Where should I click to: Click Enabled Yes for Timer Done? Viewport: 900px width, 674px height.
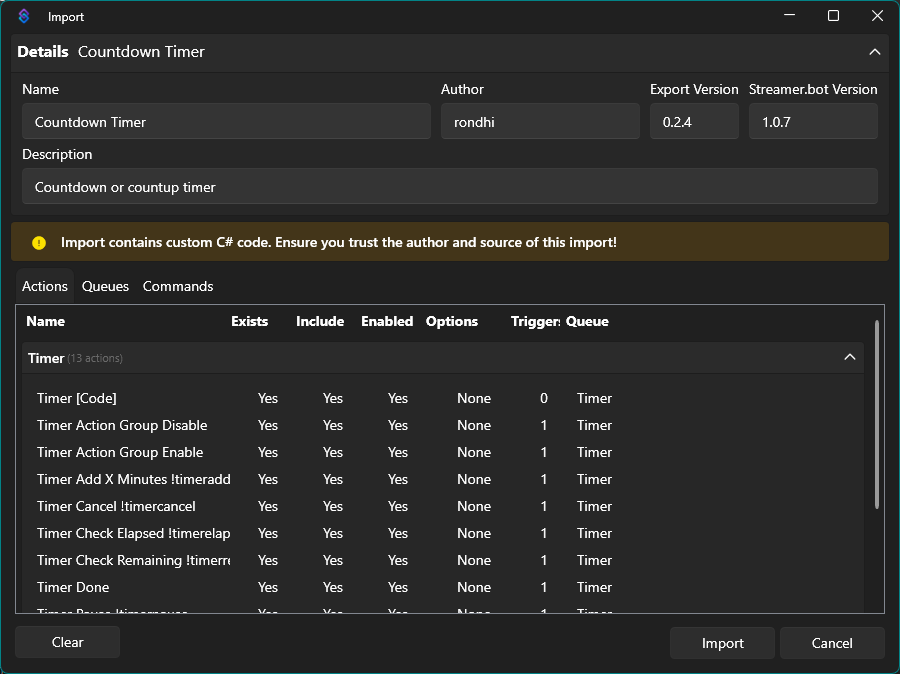point(397,587)
